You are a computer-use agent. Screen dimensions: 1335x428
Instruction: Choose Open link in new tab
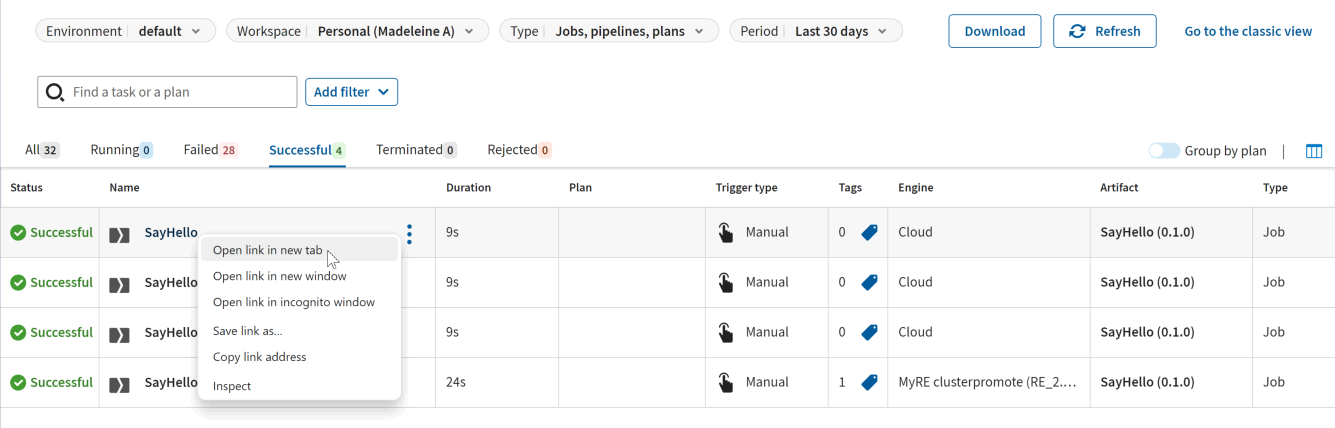268,250
